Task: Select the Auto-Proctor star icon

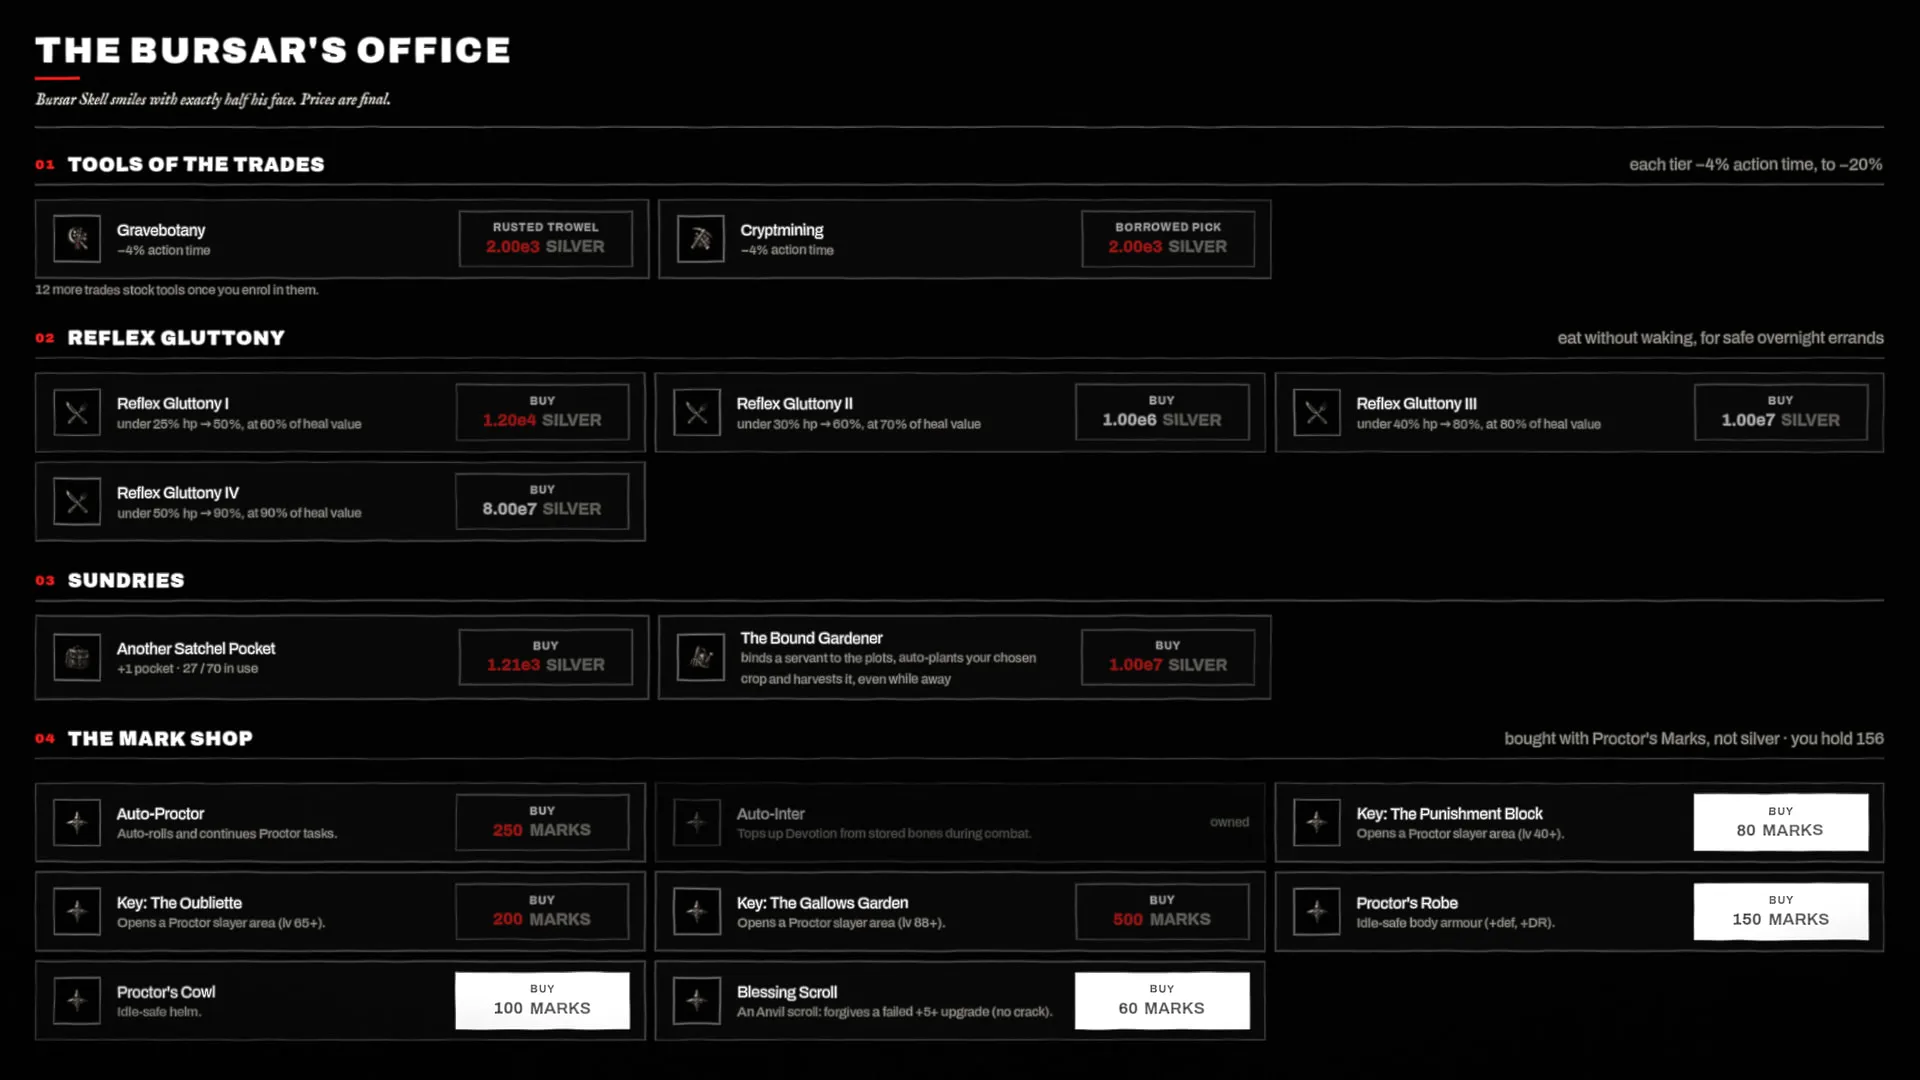Action: [x=77, y=823]
